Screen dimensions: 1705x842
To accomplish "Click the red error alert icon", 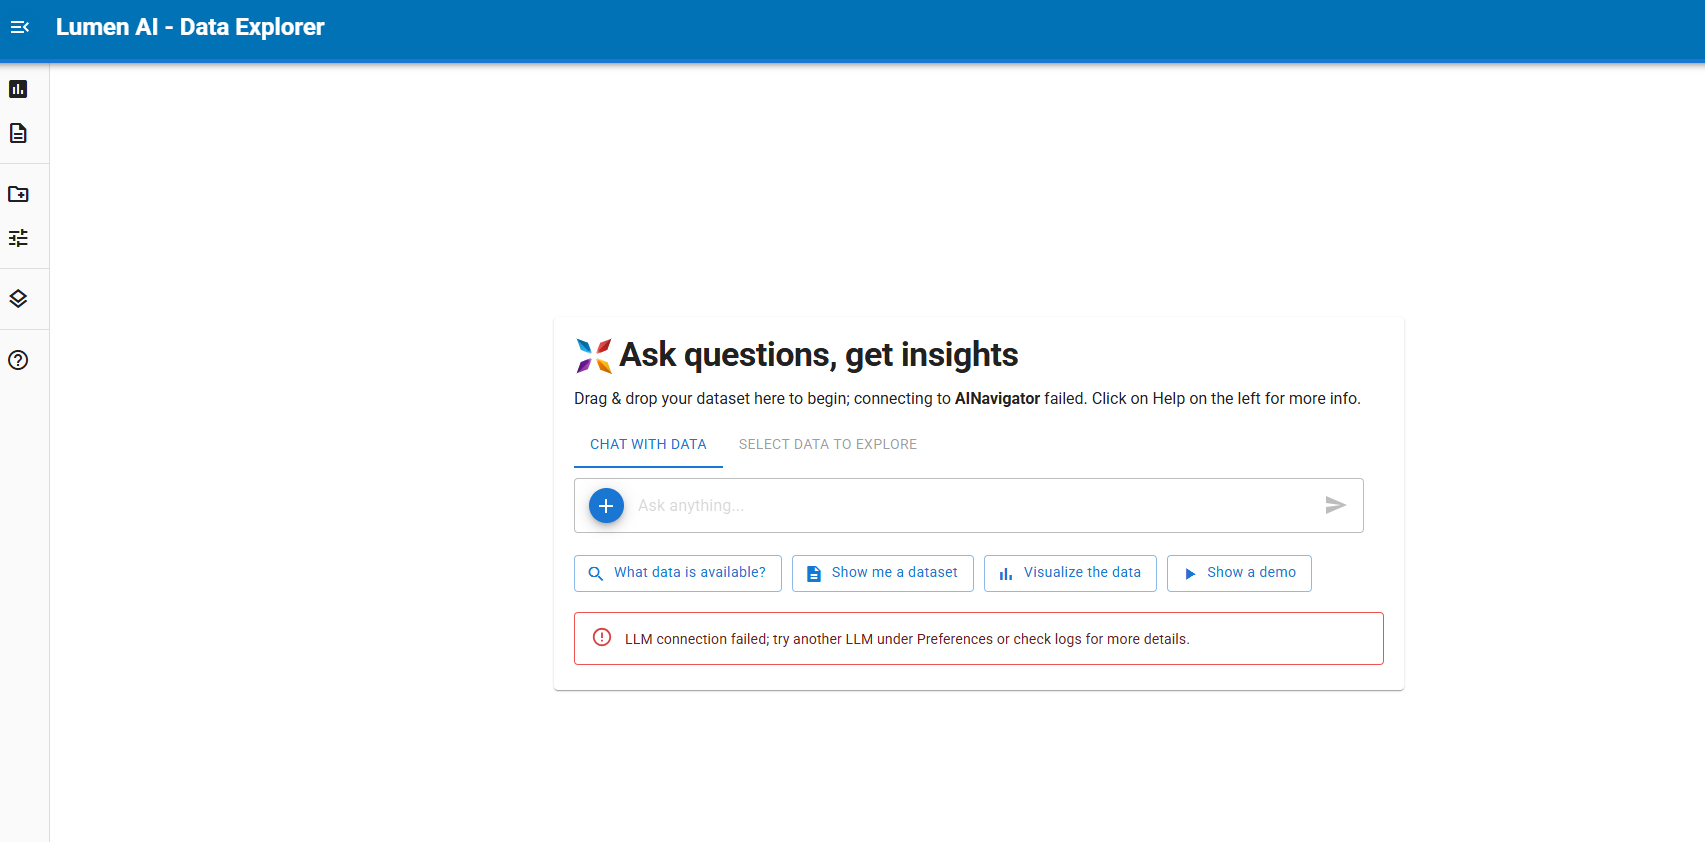I will click(602, 638).
